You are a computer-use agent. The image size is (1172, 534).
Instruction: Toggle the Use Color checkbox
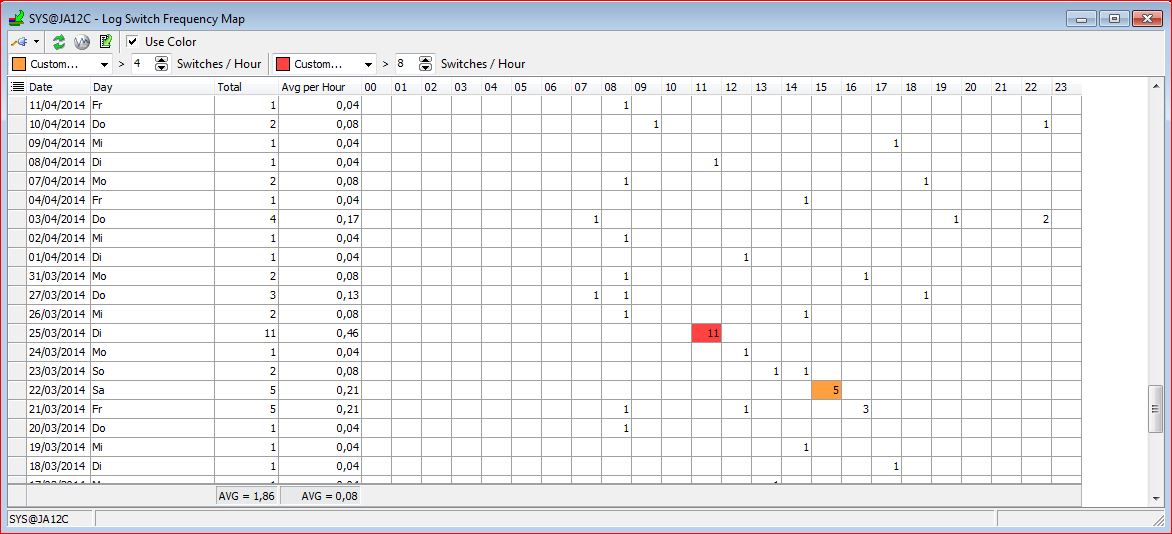tap(132, 42)
